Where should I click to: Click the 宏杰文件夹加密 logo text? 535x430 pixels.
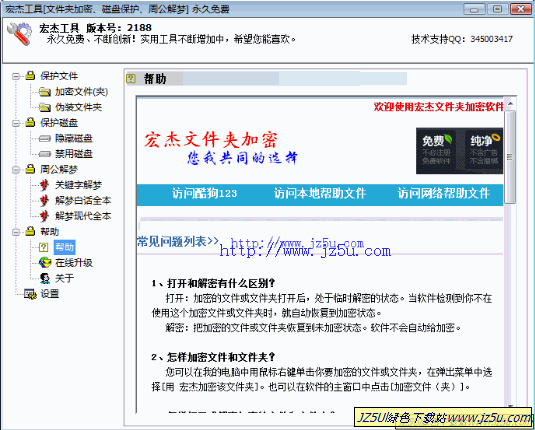tap(211, 141)
